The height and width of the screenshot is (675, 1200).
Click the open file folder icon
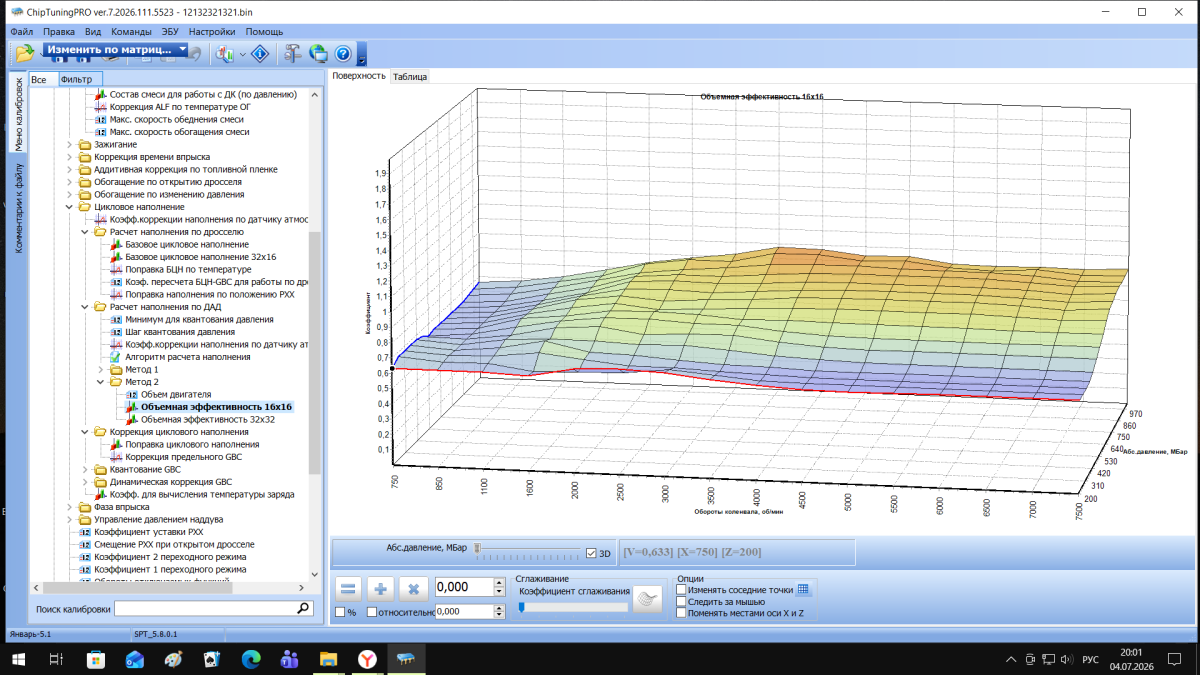(25, 54)
